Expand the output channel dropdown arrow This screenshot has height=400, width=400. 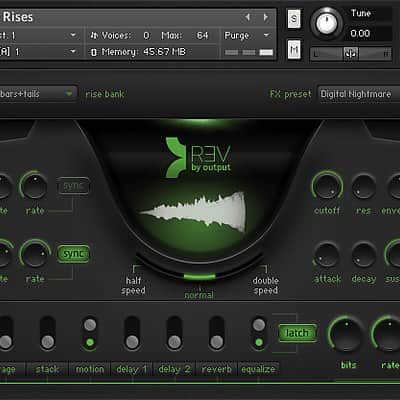(73, 35)
